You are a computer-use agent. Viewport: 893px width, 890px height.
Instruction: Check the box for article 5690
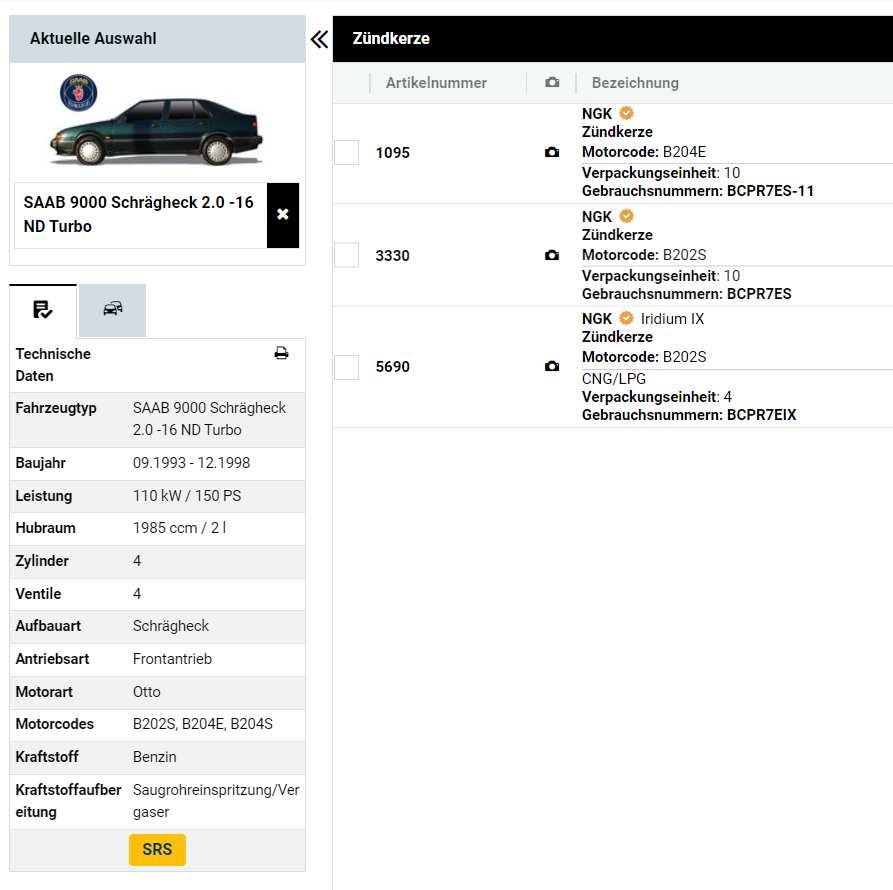click(346, 367)
